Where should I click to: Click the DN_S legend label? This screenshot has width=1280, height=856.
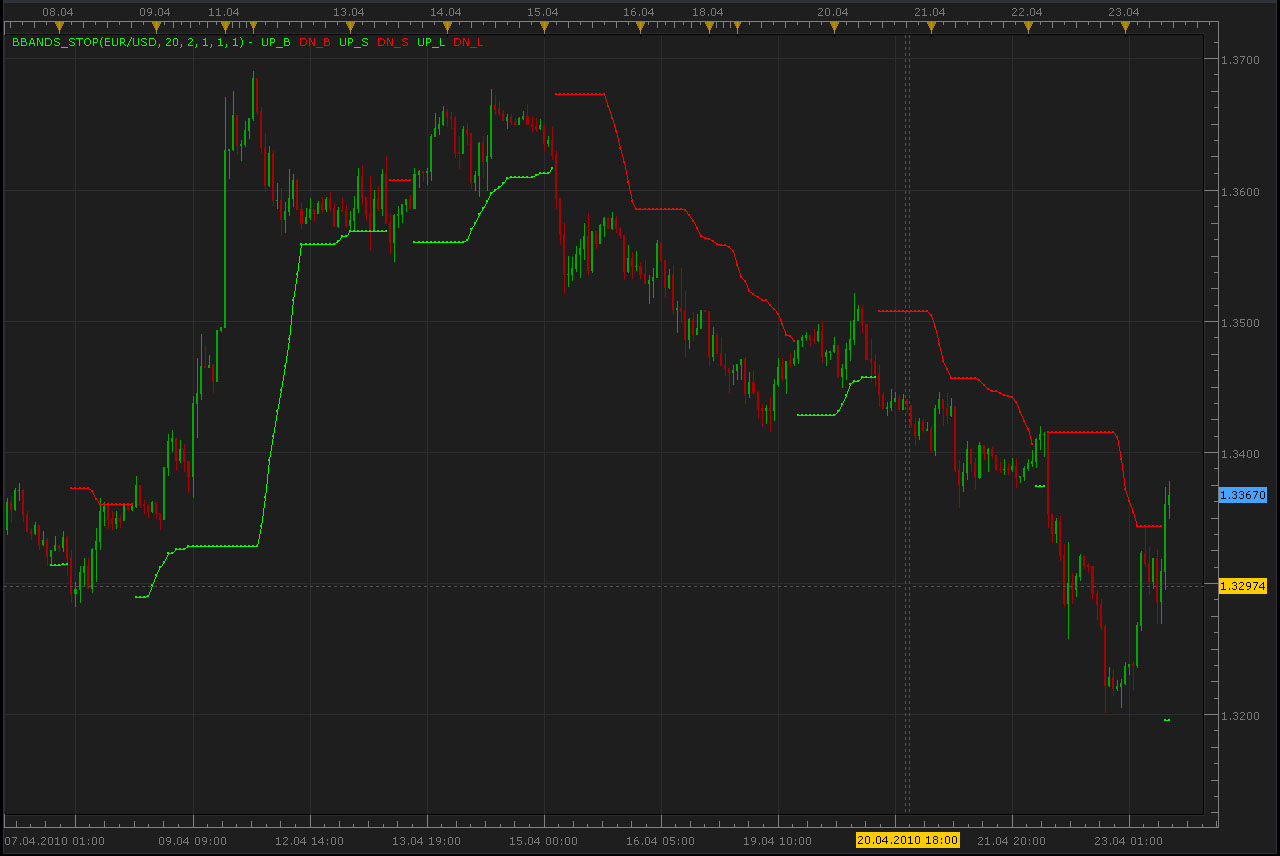(393, 43)
